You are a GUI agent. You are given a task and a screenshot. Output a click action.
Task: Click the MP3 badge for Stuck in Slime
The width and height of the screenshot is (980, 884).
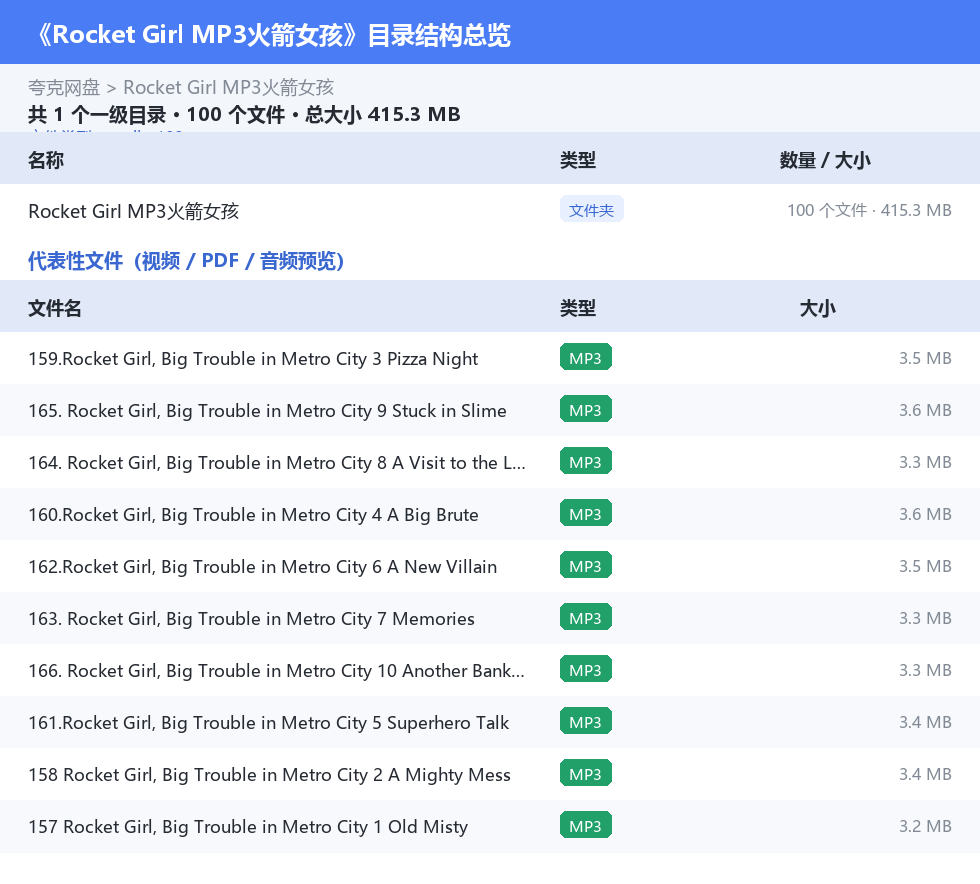[x=586, y=409]
